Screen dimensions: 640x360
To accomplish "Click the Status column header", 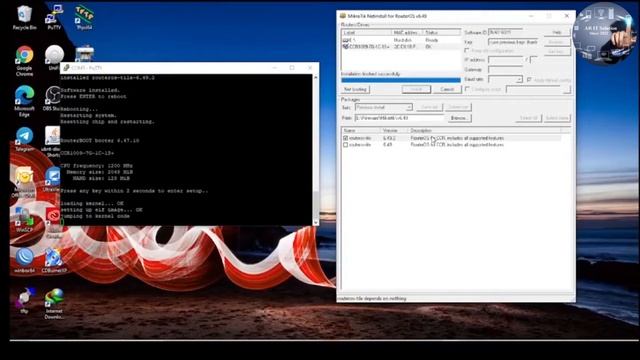I will click(x=442, y=32).
